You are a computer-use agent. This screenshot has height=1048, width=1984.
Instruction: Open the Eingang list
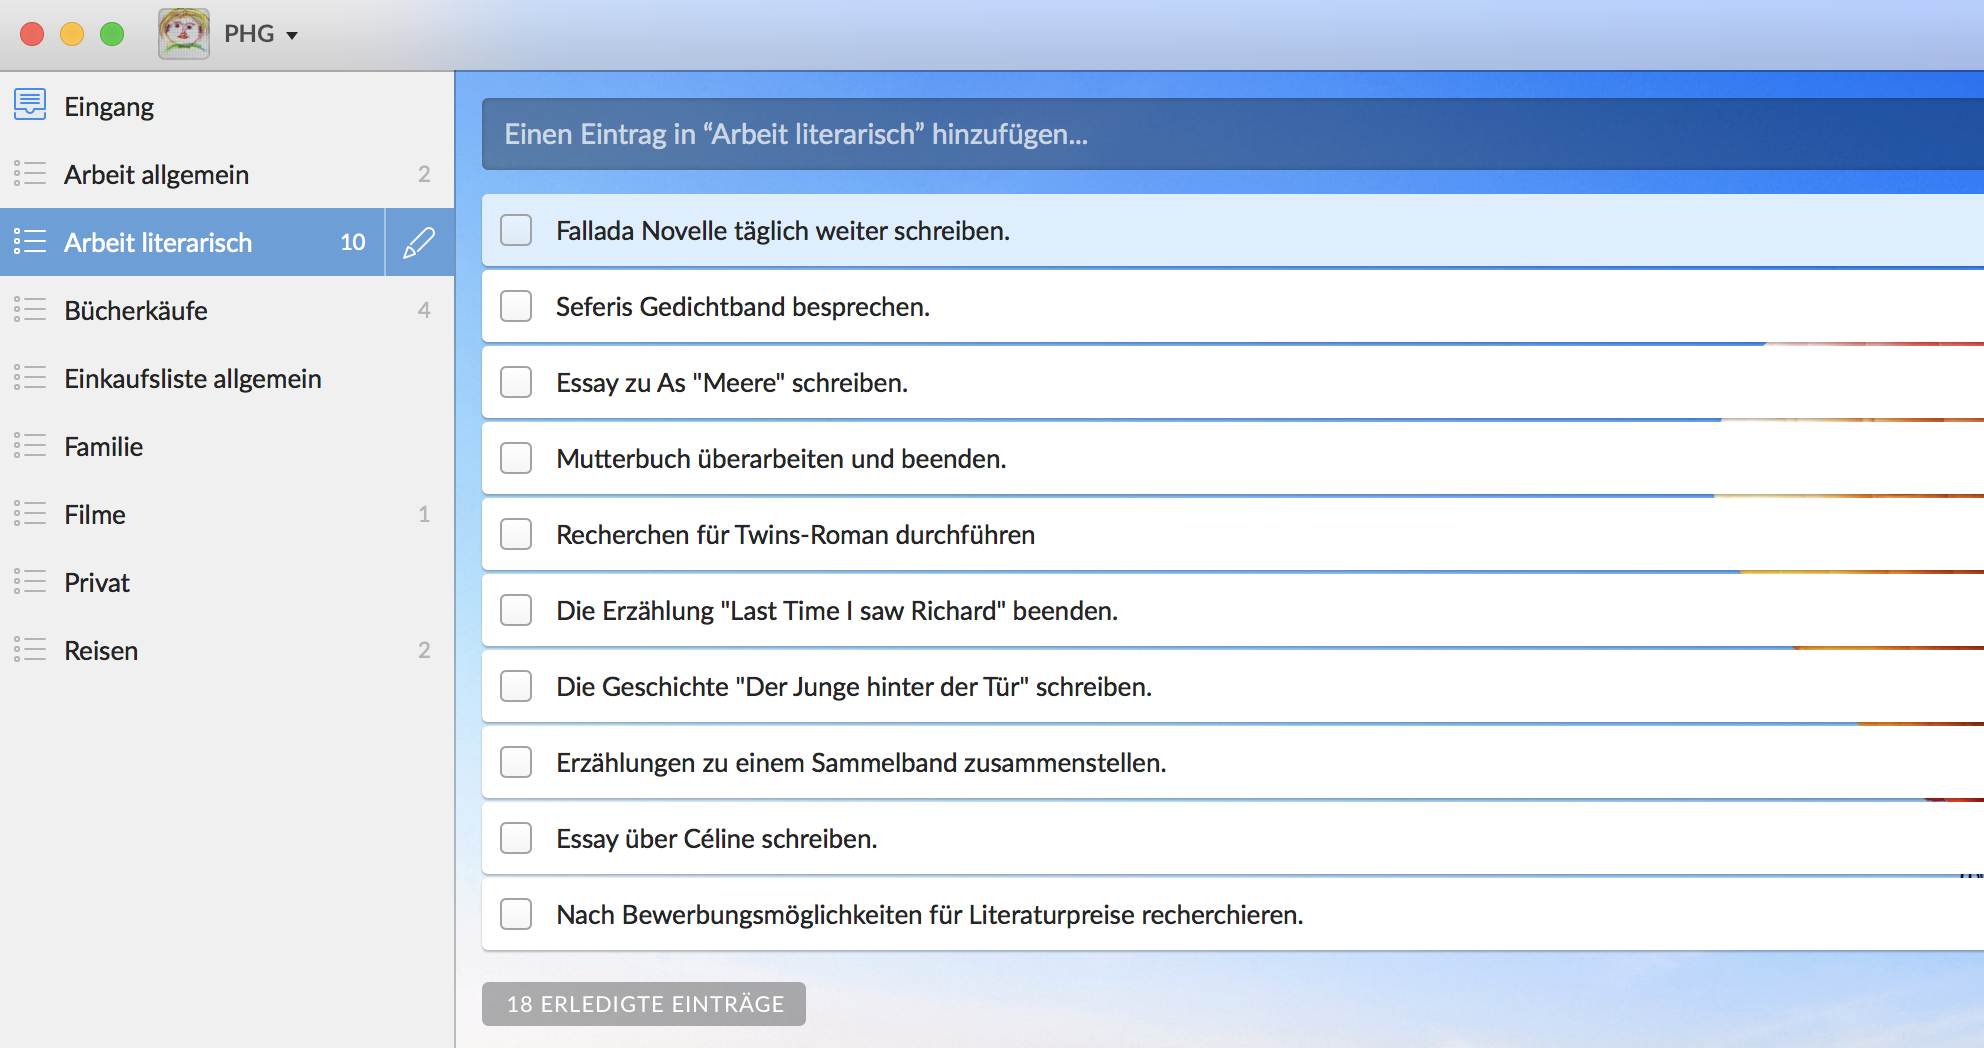[227, 106]
